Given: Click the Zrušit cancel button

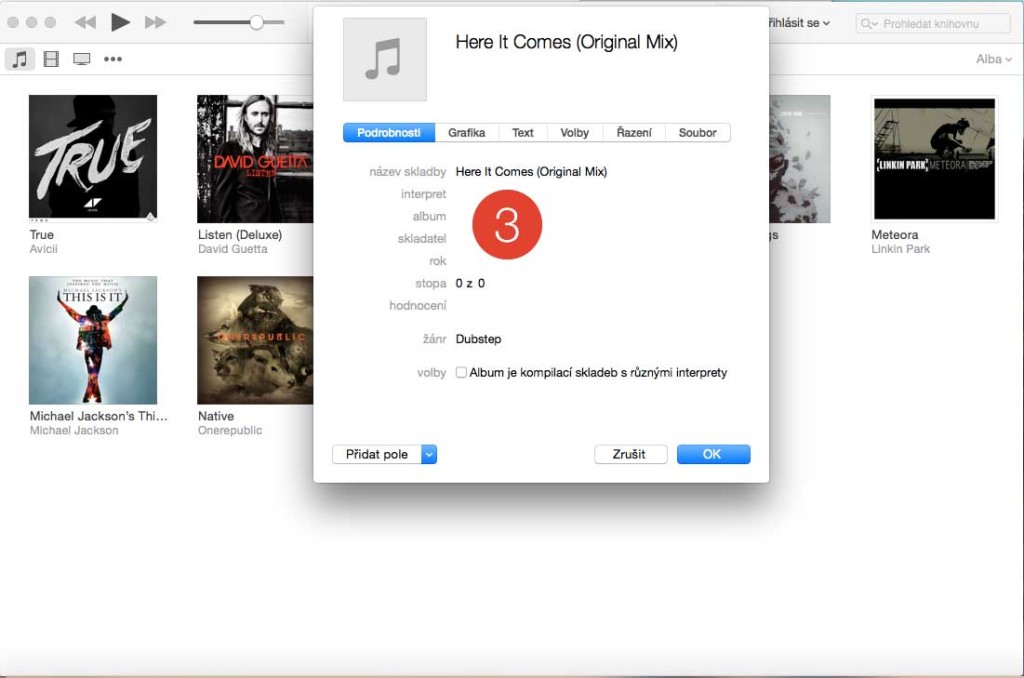Looking at the screenshot, I should (x=630, y=455).
